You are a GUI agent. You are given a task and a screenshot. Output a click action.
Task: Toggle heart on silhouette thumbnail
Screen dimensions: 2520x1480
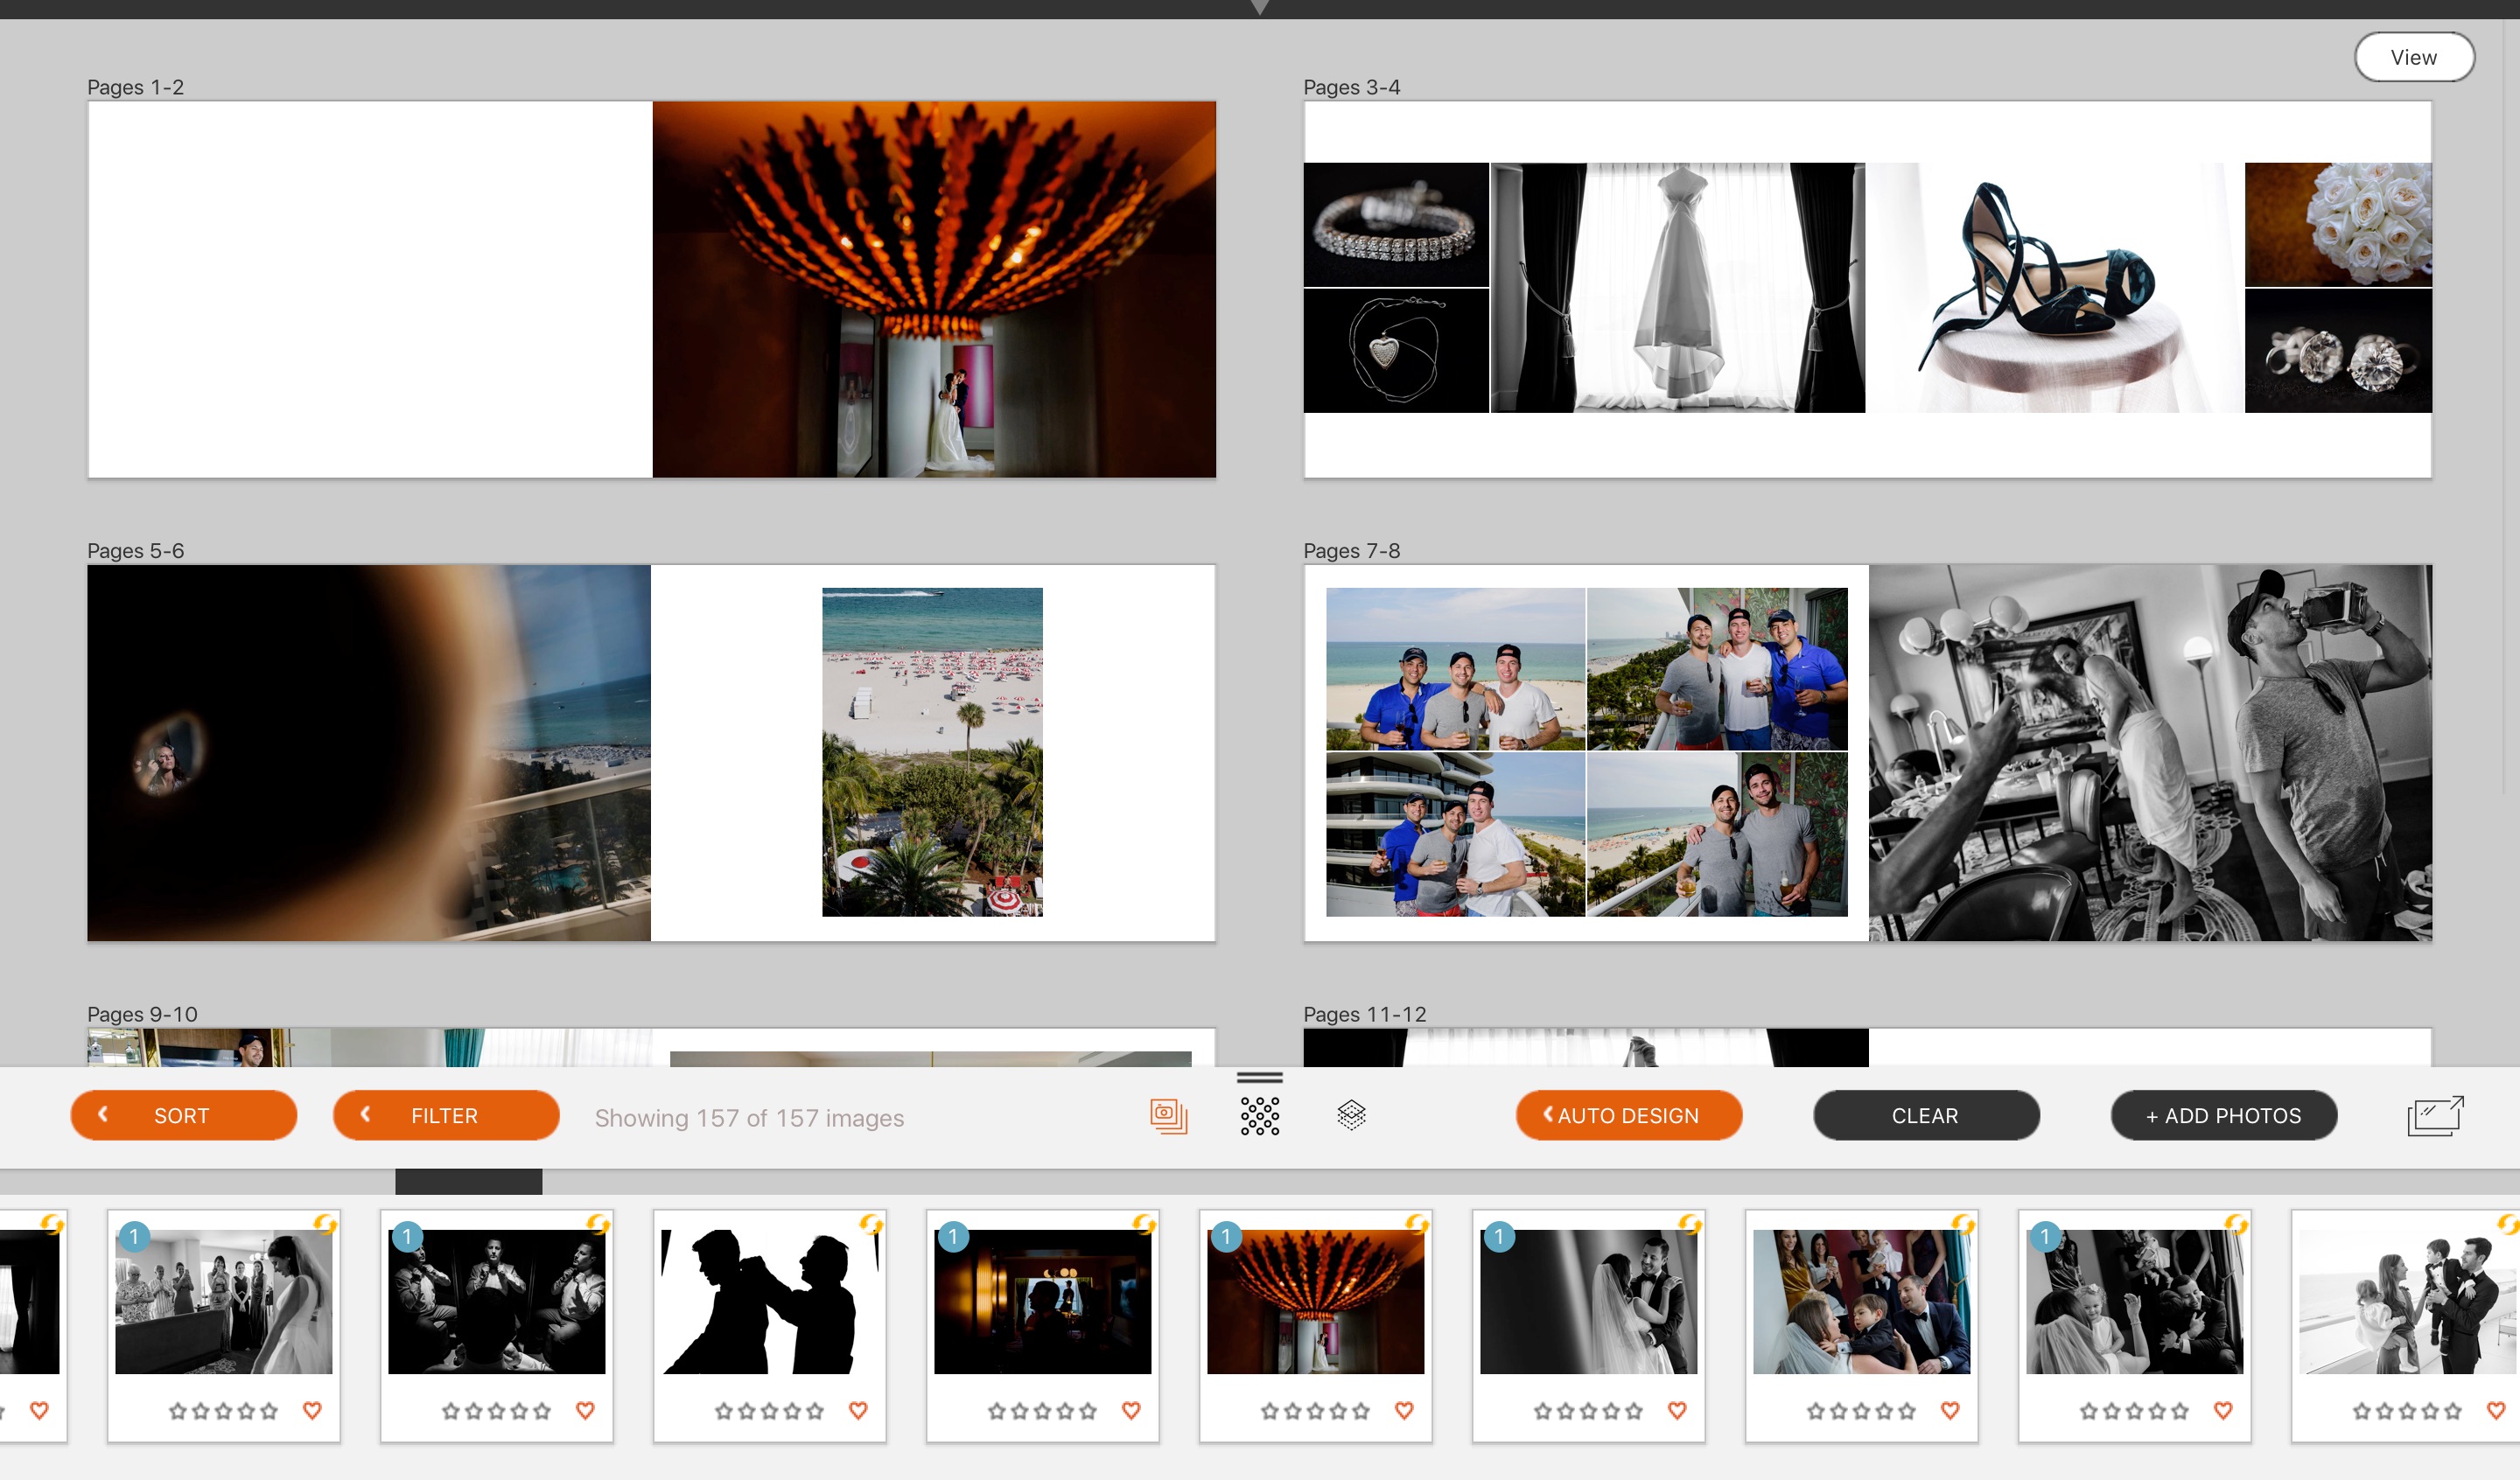(858, 1410)
